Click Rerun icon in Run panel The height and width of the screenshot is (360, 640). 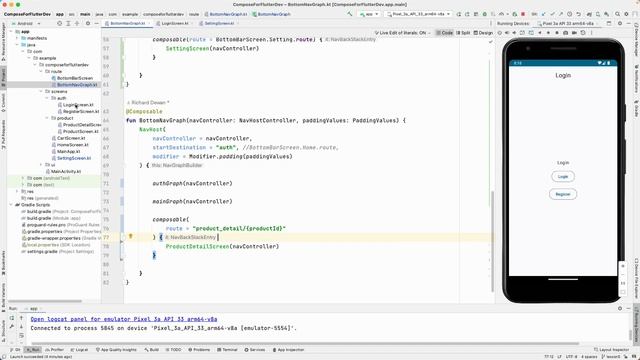pos(12,318)
